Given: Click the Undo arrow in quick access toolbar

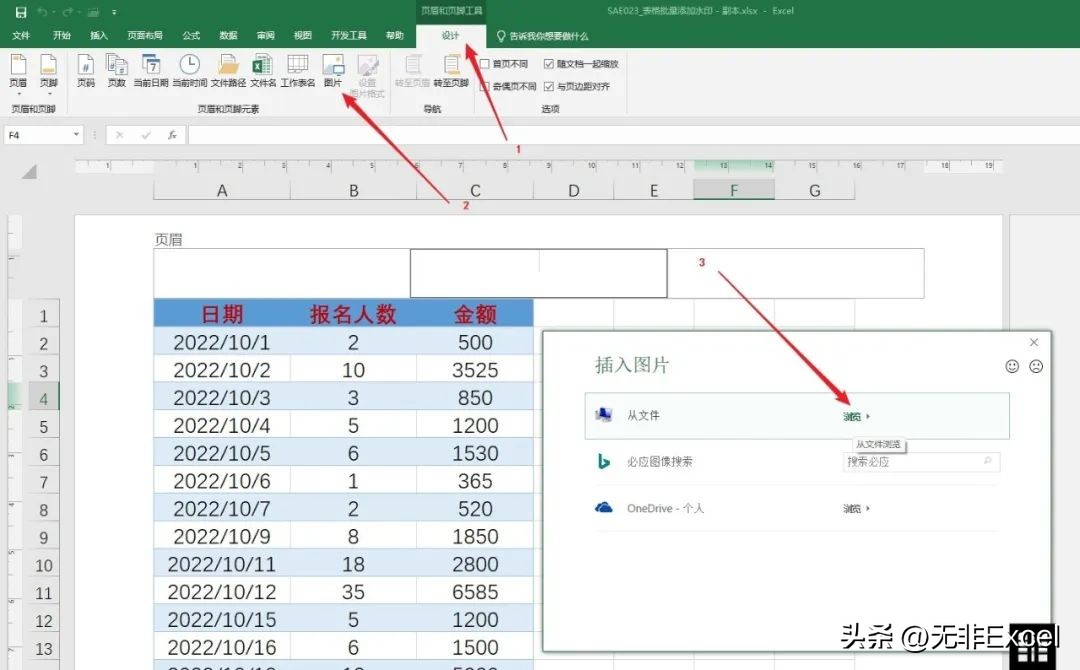Looking at the screenshot, I should coord(42,12).
